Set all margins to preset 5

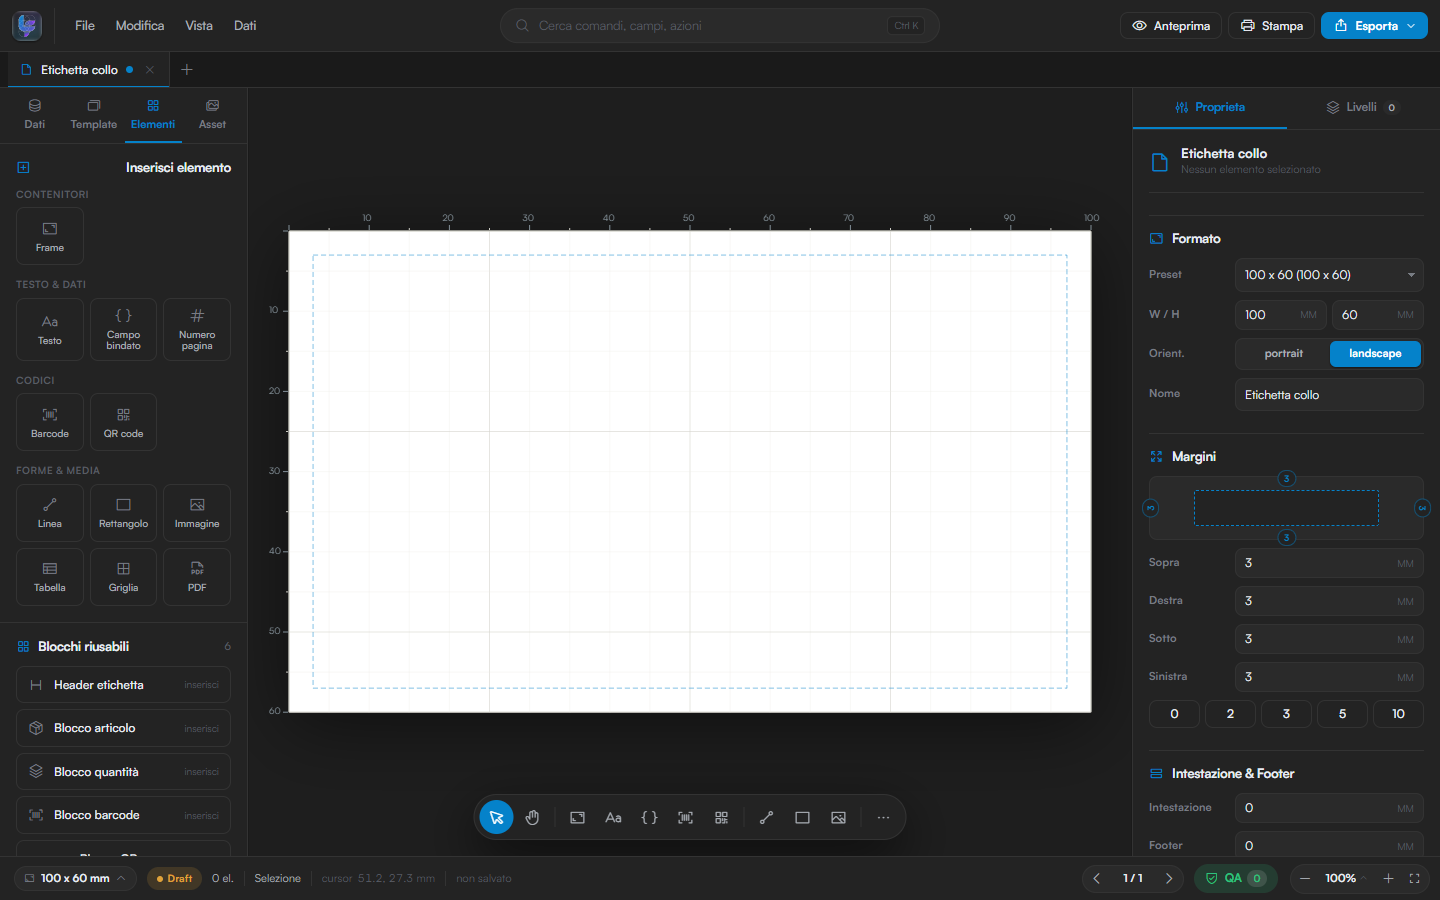tap(1342, 714)
